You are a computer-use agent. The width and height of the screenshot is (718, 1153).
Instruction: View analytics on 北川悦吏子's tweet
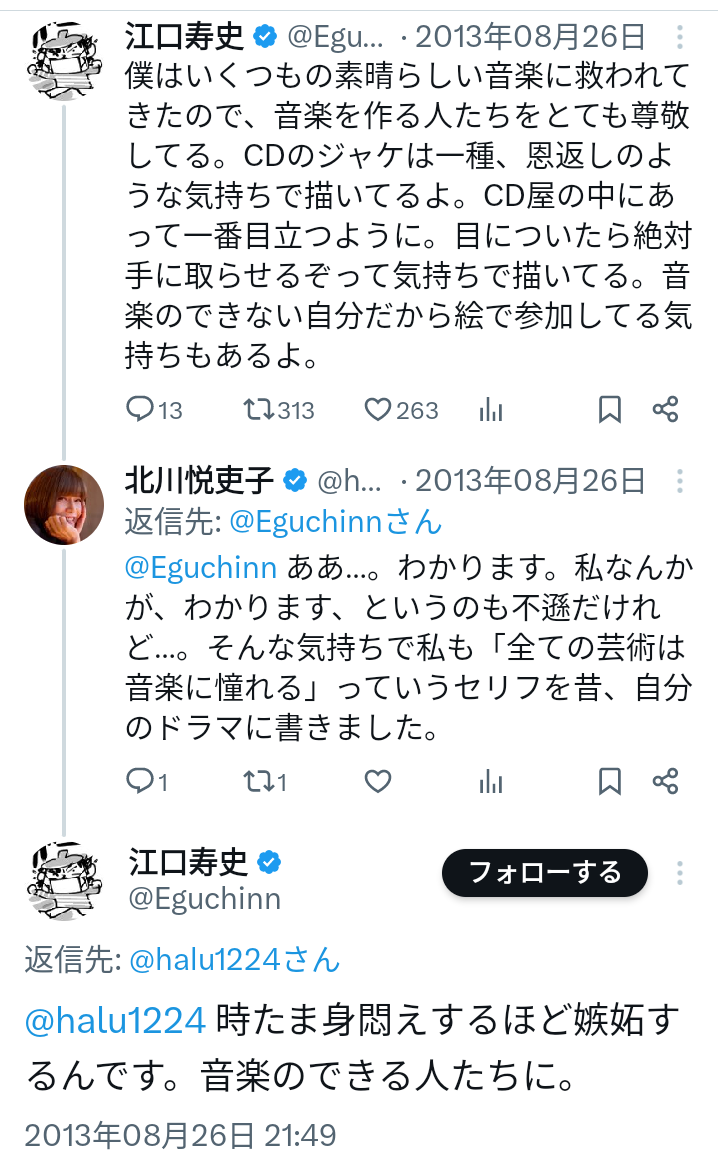(491, 781)
